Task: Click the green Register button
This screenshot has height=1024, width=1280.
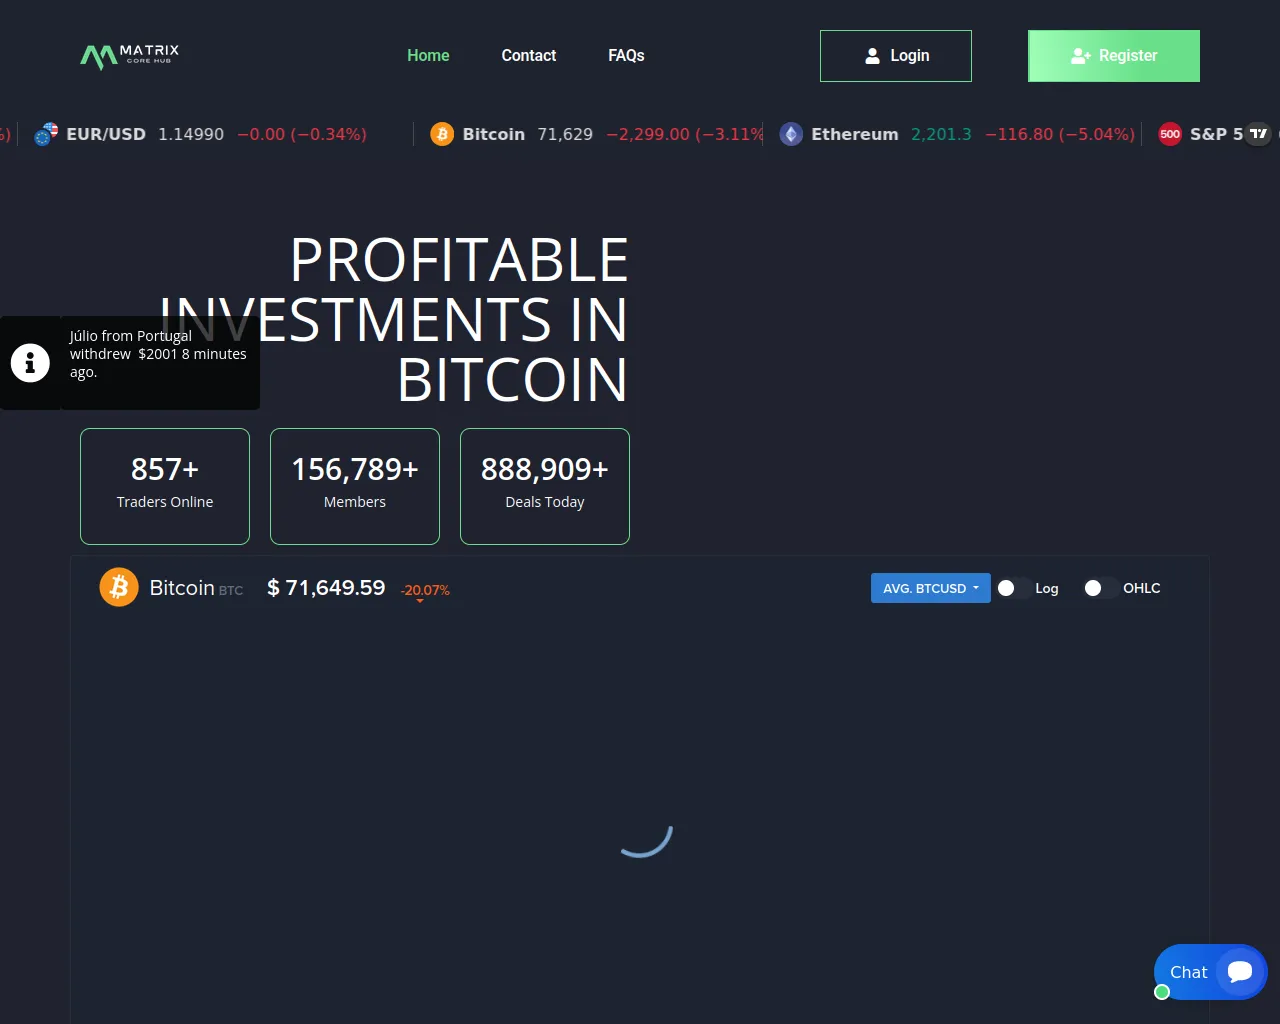Action: [1113, 56]
